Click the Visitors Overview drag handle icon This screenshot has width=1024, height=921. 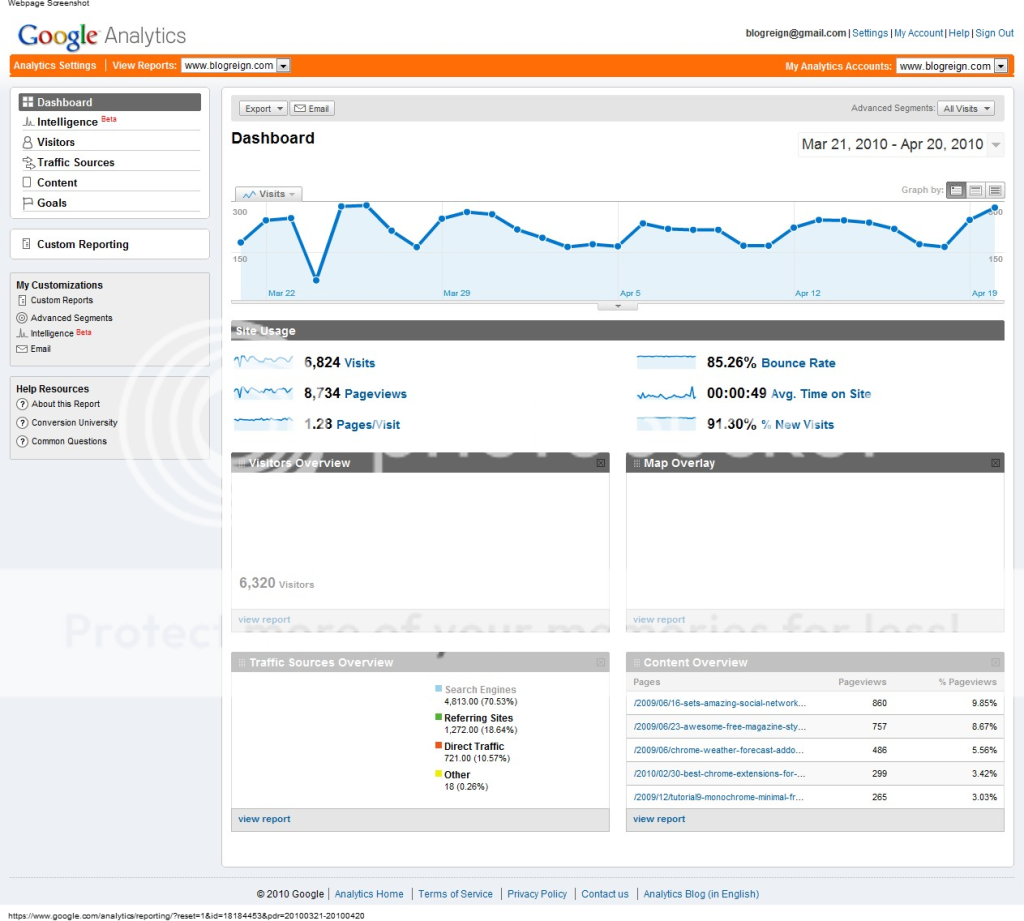pyautogui.click(x=242, y=463)
